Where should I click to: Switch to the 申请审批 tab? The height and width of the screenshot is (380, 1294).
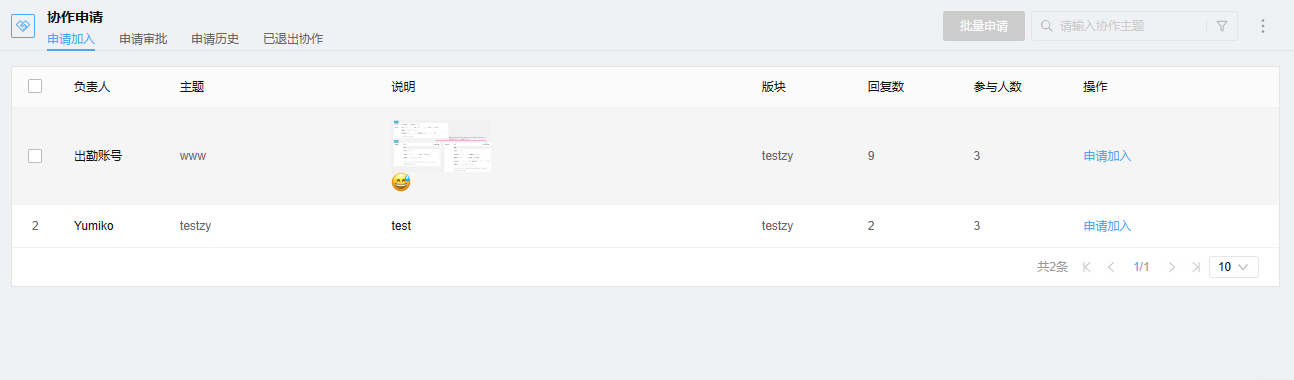(143, 39)
